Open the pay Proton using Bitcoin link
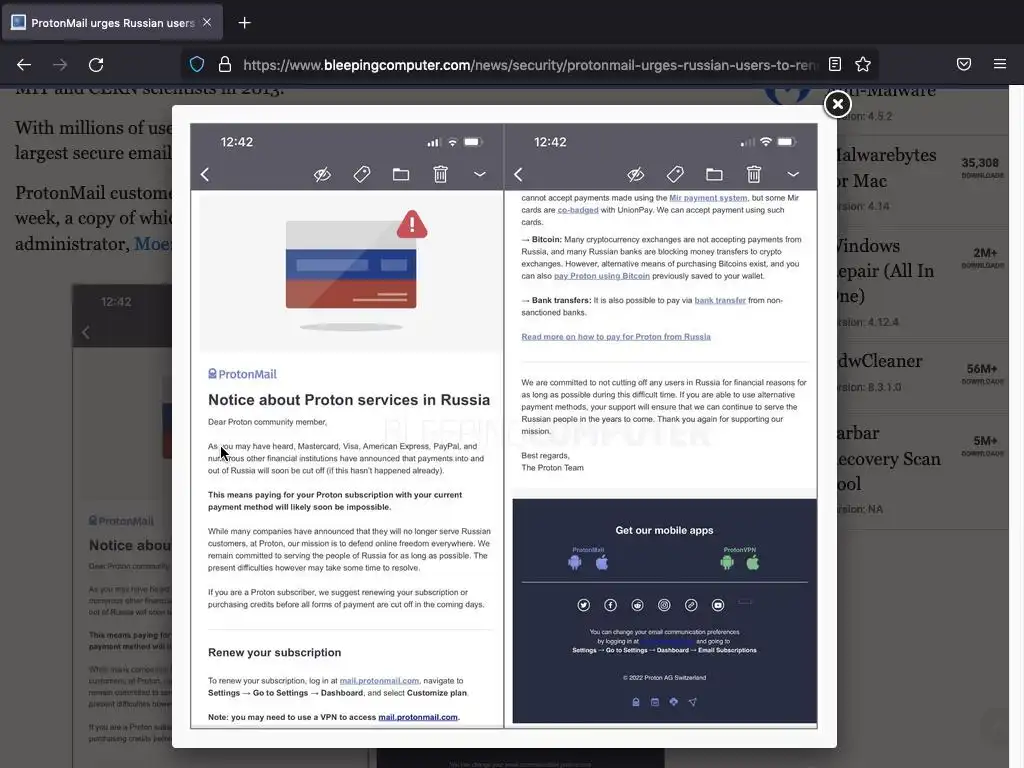 click(x=601, y=276)
